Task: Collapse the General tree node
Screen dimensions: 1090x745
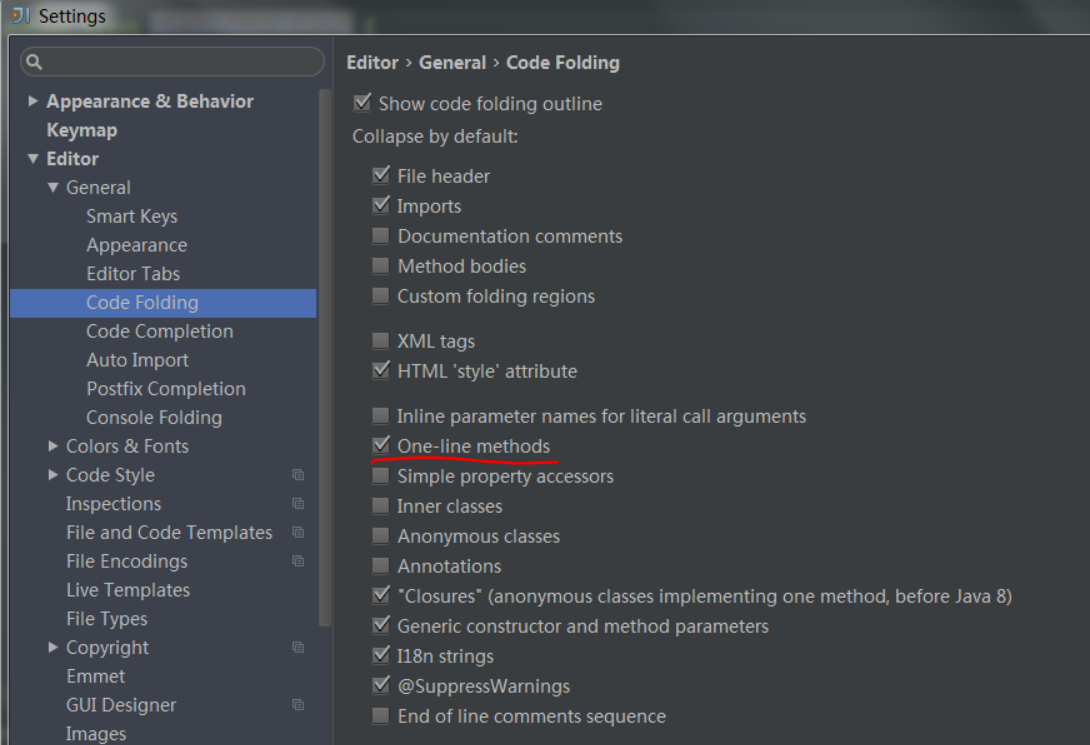Action: [53, 187]
